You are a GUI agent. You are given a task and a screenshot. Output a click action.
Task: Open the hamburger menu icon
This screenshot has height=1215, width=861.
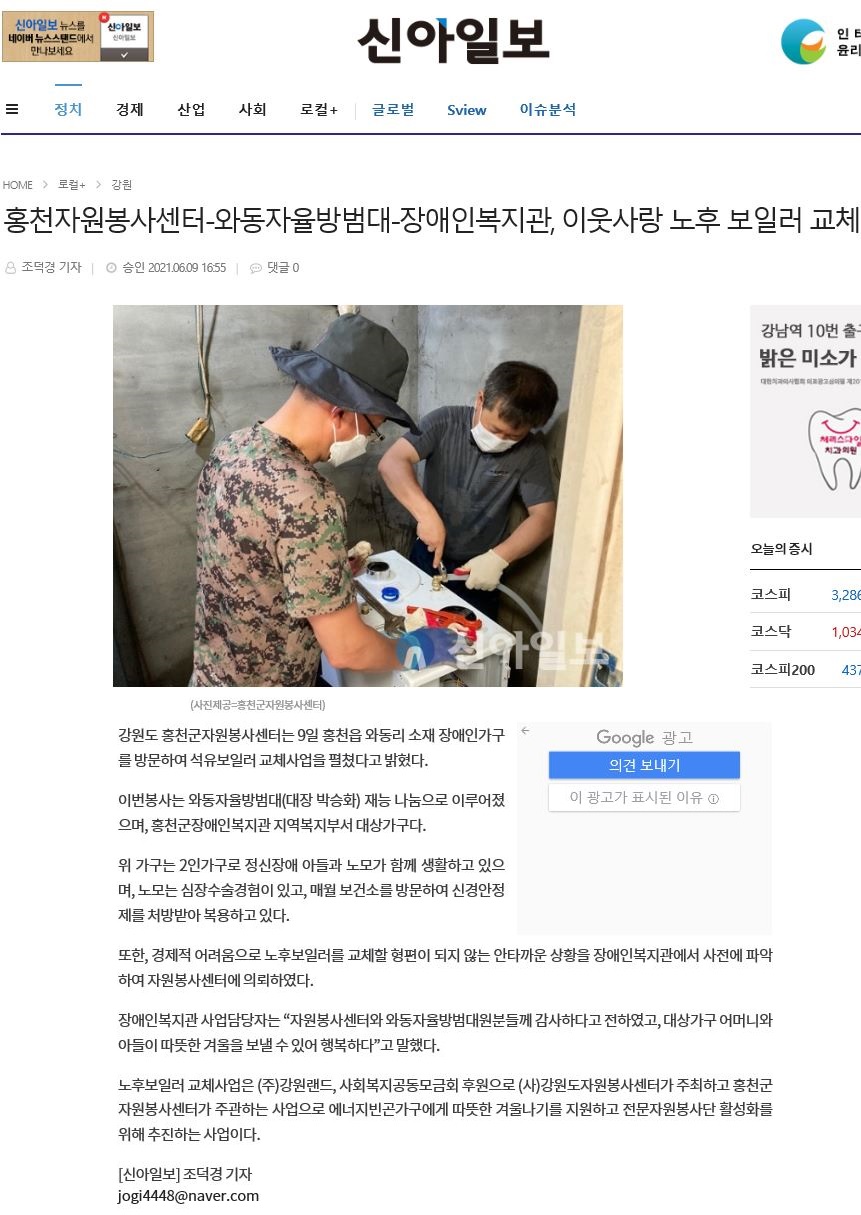point(11,110)
